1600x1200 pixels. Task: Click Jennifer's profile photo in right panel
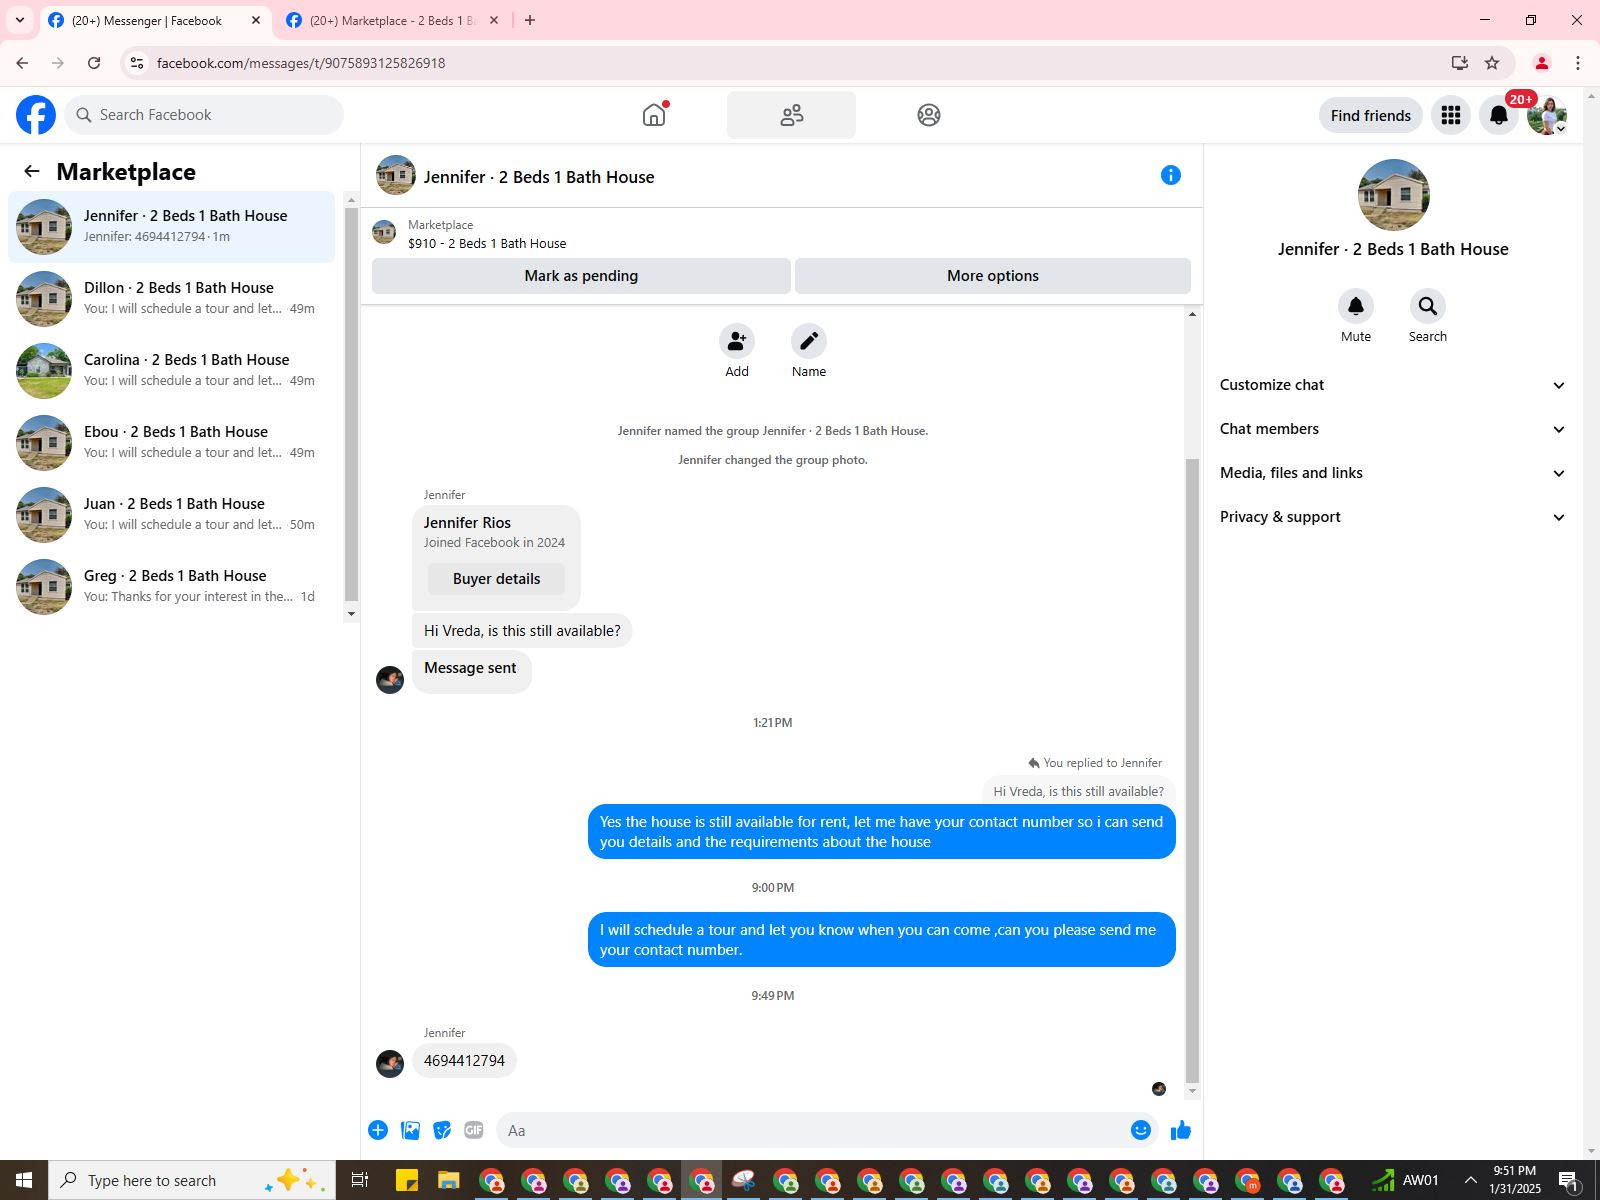click(x=1393, y=195)
